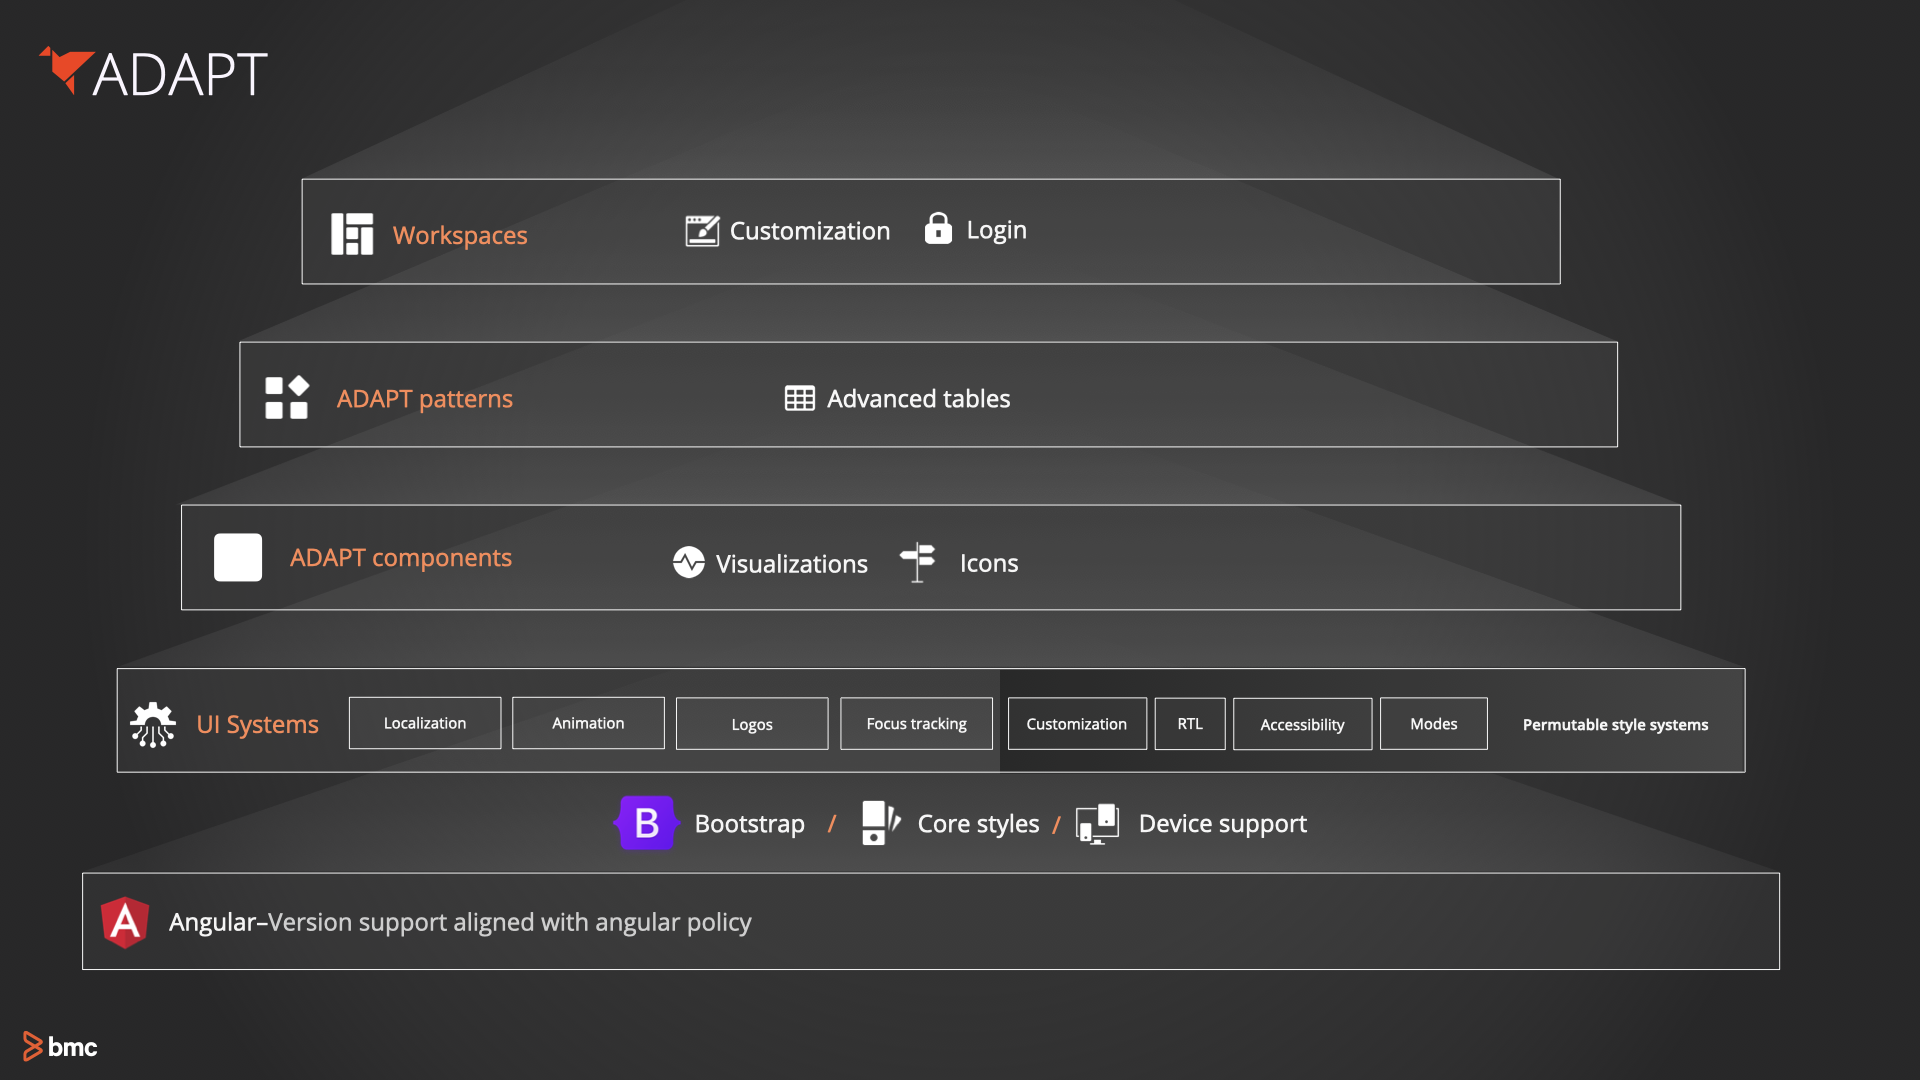
Task: Click the Advanced tables grid icon
Action: point(800,398)
